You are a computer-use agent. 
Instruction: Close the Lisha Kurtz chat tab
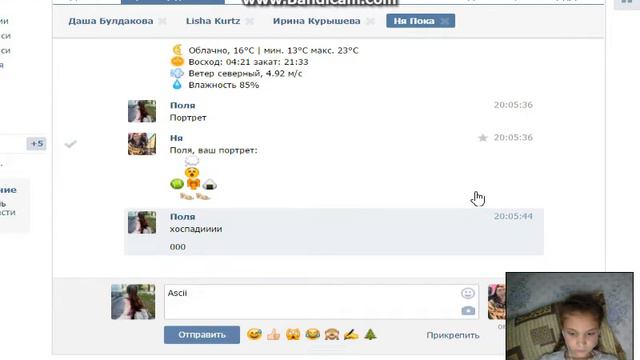pyautogui.click(x=249, y=21)
